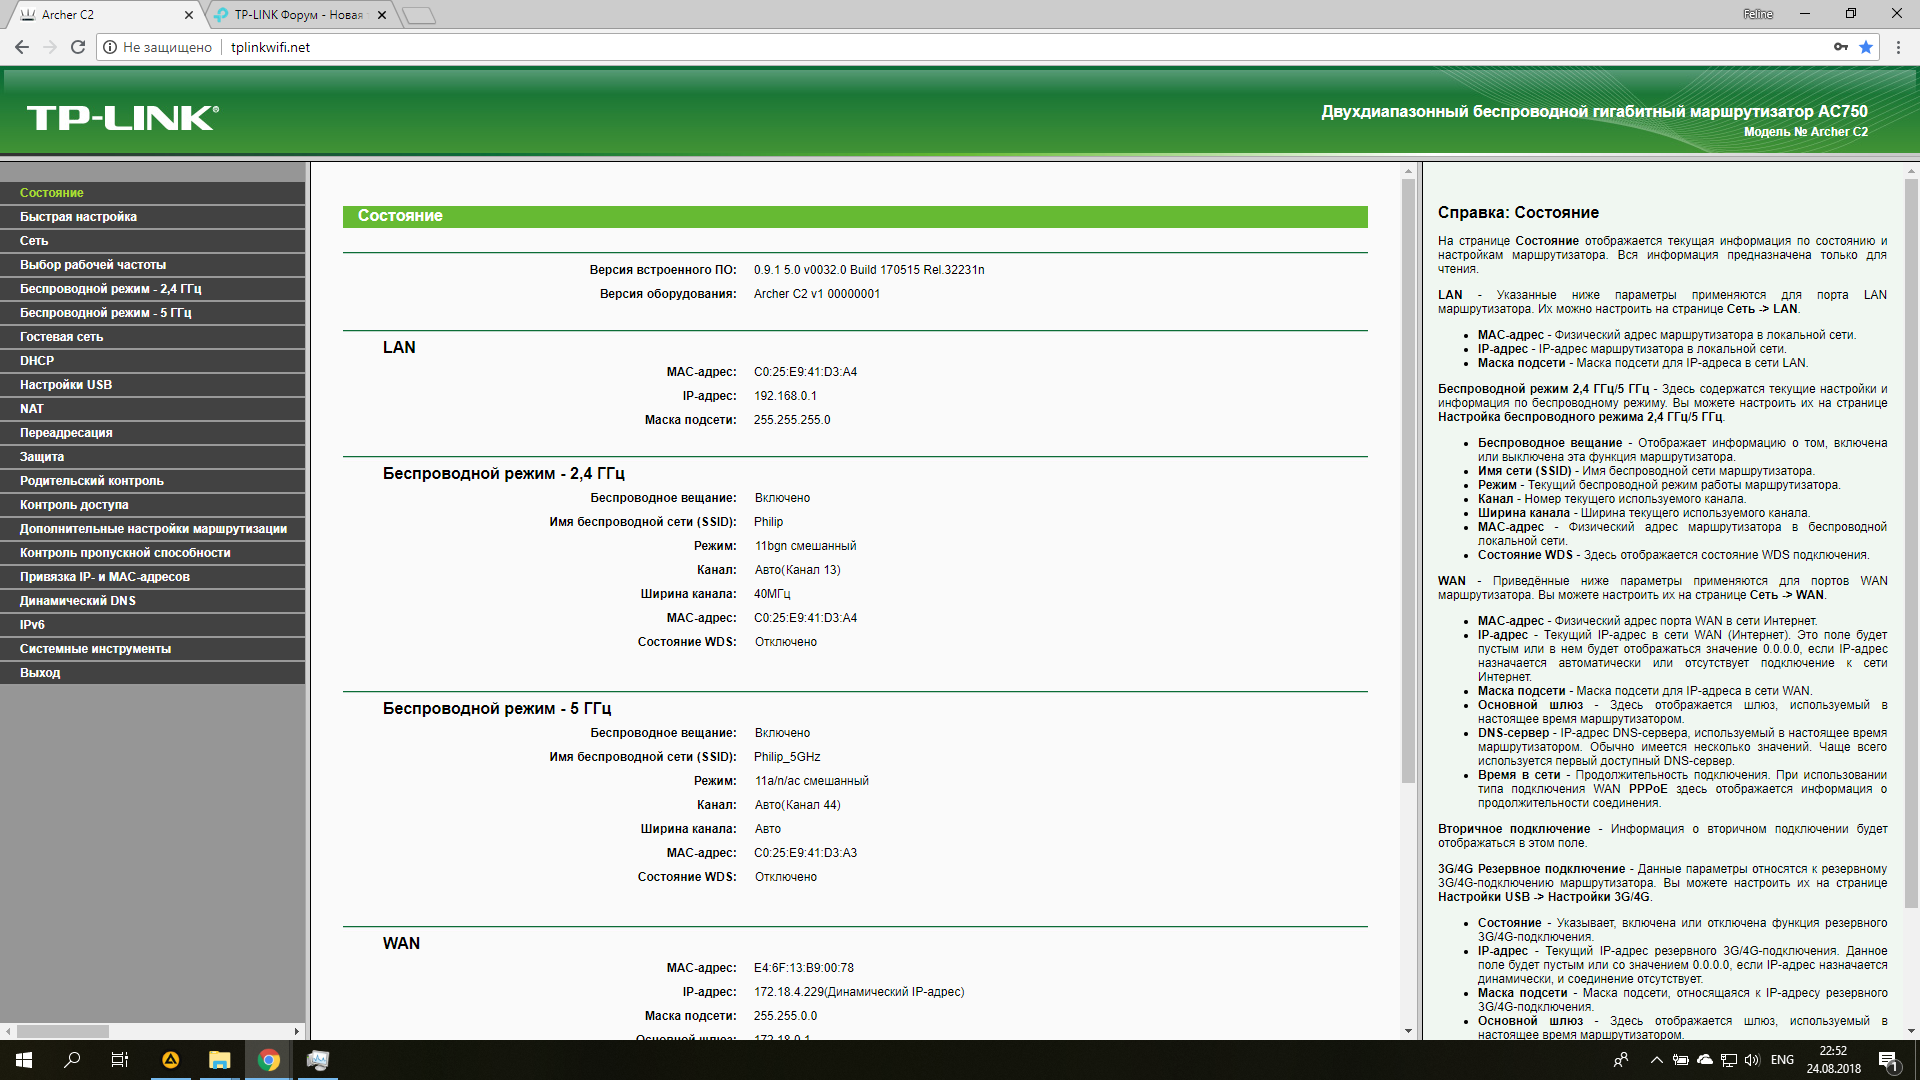This screenshot has height=1080, width=1920.
Task: Open Защита menu item
Action: tap(152, 457)
